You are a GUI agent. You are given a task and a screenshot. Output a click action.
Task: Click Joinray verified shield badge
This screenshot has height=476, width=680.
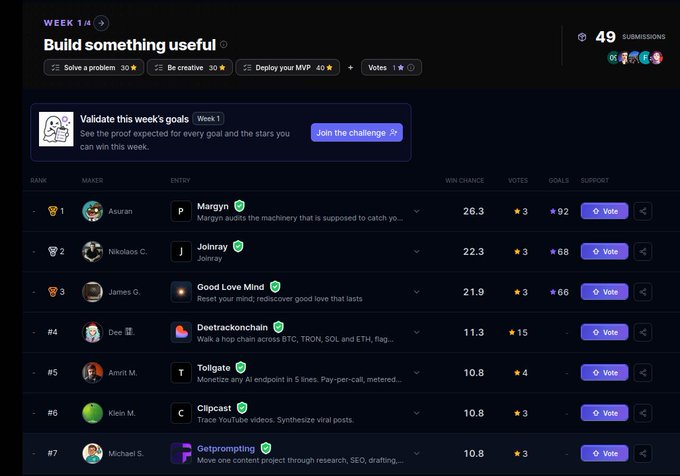point(238,246)
